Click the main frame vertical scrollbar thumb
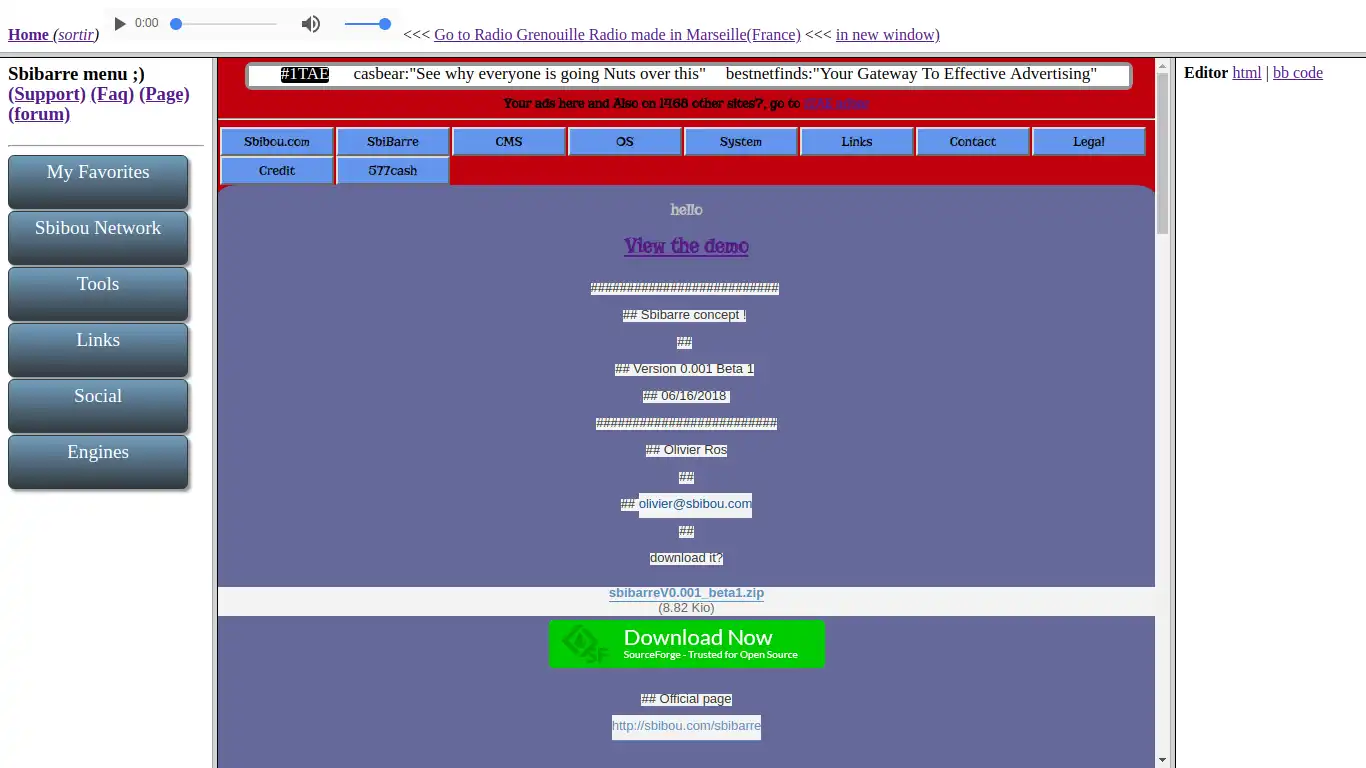Viewport: 1366px width, 768px height. (x=1162, y=153)
